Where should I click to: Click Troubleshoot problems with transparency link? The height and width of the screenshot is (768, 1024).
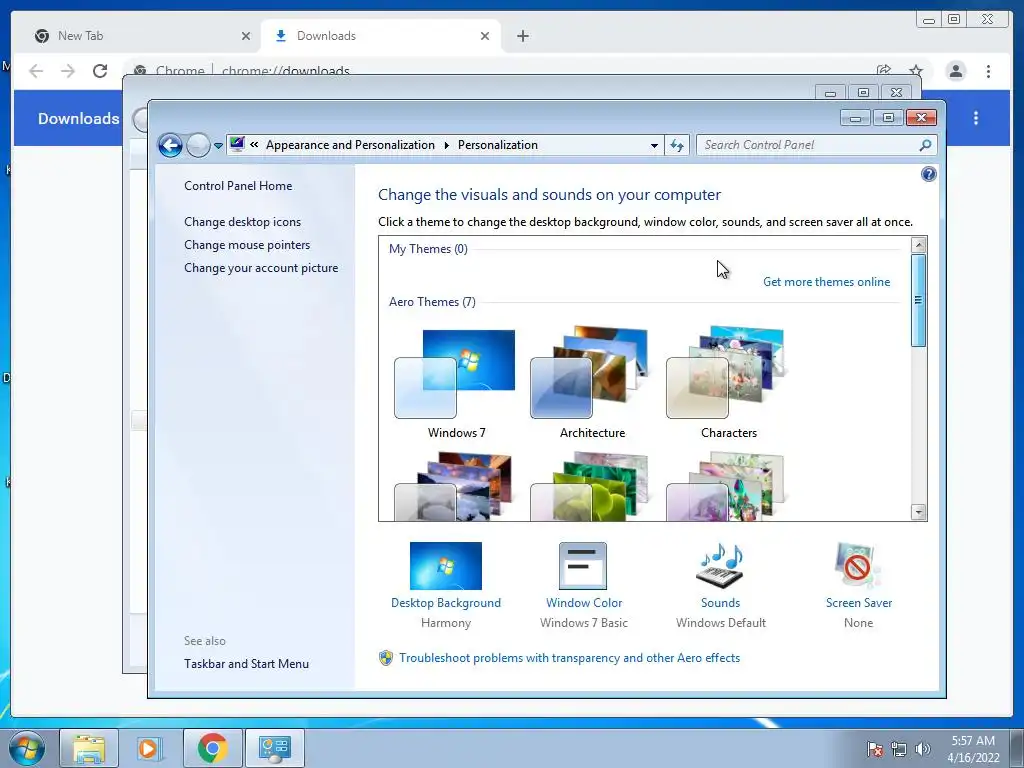[569, 658]
